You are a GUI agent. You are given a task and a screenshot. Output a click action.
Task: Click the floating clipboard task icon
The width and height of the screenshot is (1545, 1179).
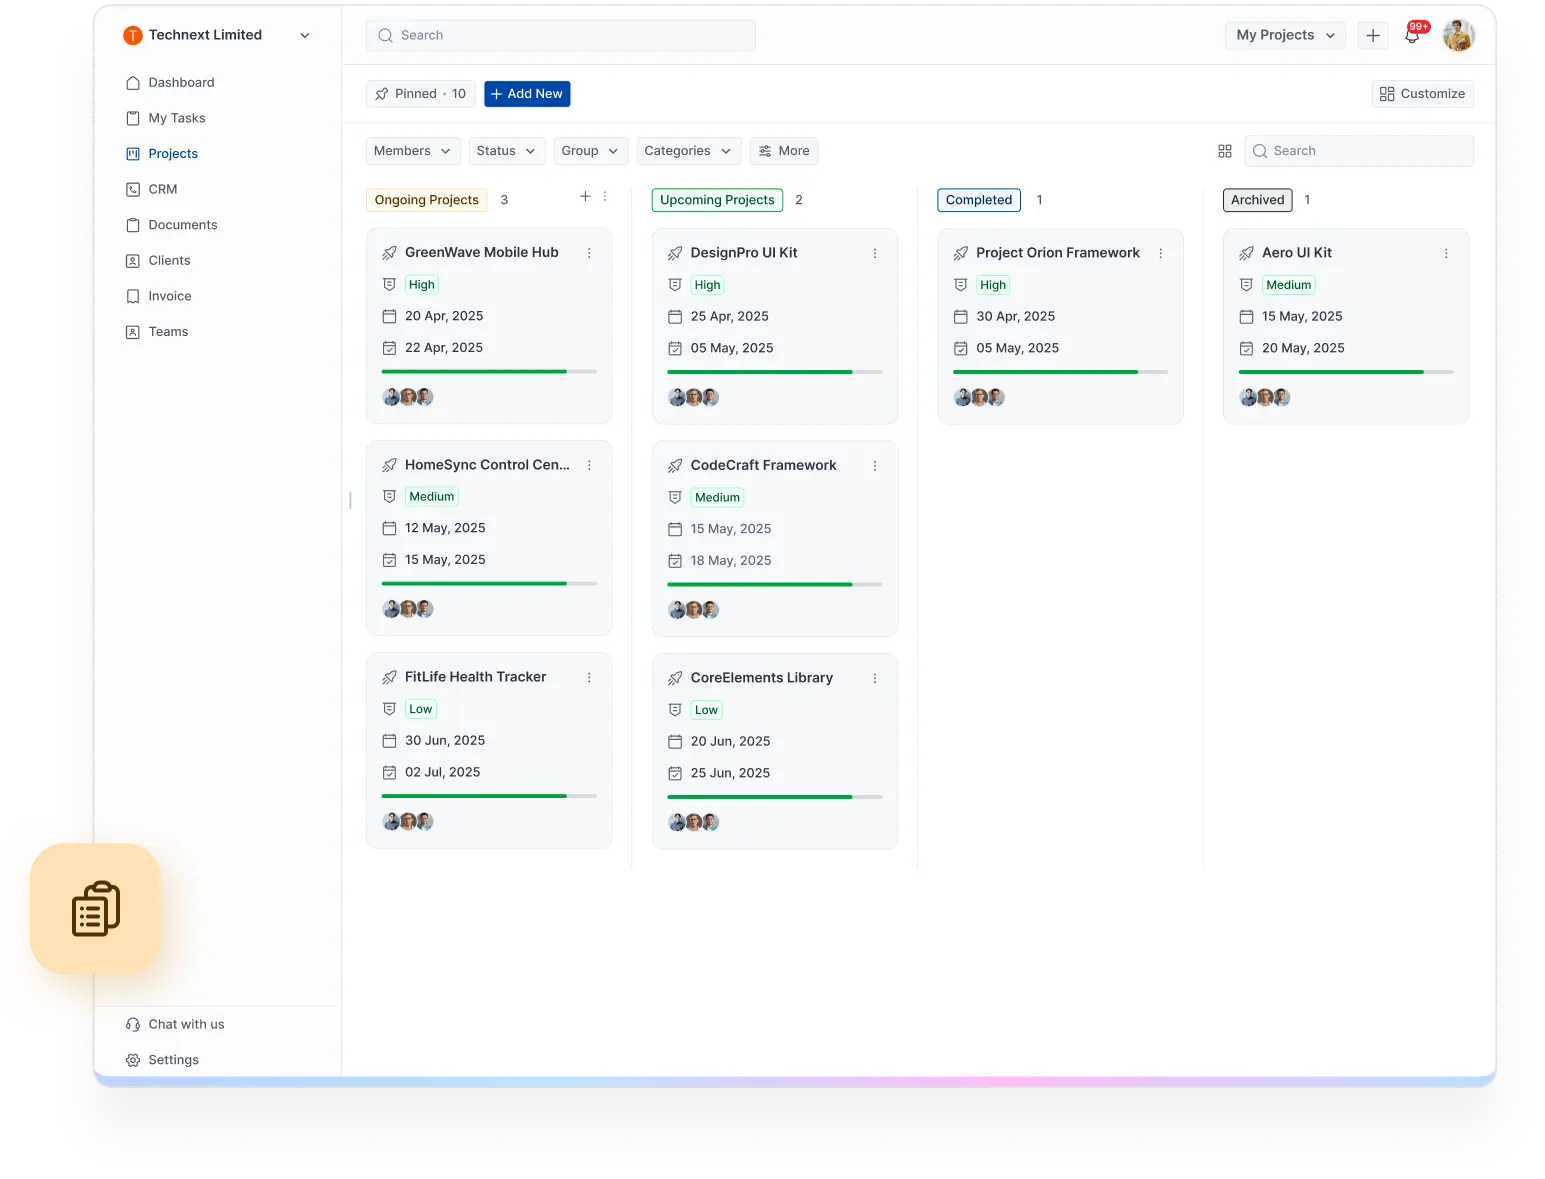click(x=96, y=908)
